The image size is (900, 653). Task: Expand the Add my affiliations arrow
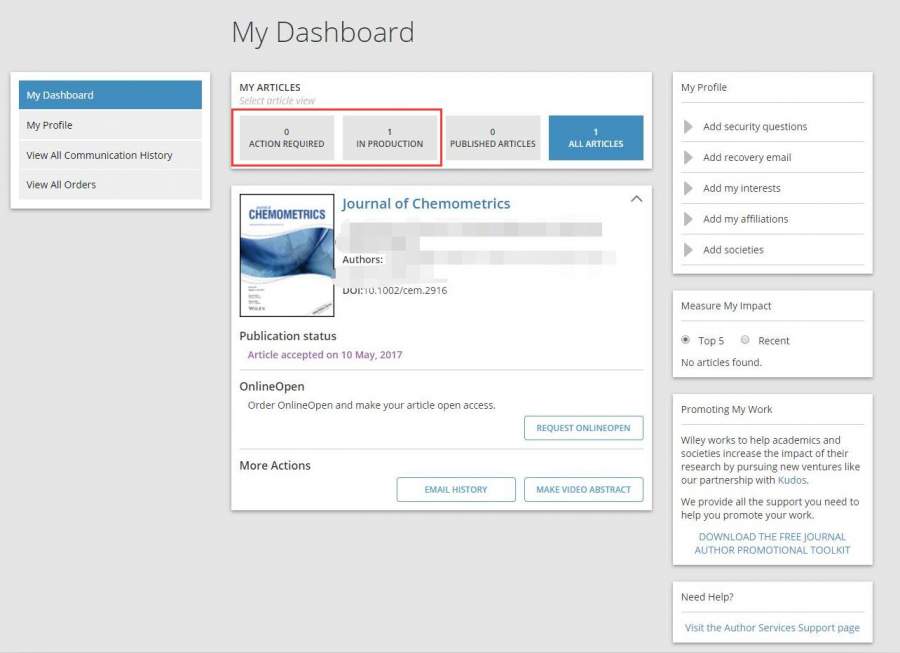(688, 219)
